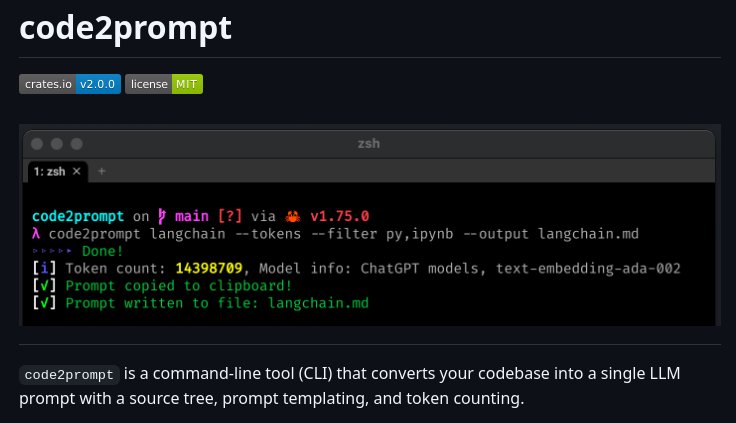The height and width of the screenshot is (423, 736).
Task: Add a new terminal tab with plus
Action: tap(101, 171)
